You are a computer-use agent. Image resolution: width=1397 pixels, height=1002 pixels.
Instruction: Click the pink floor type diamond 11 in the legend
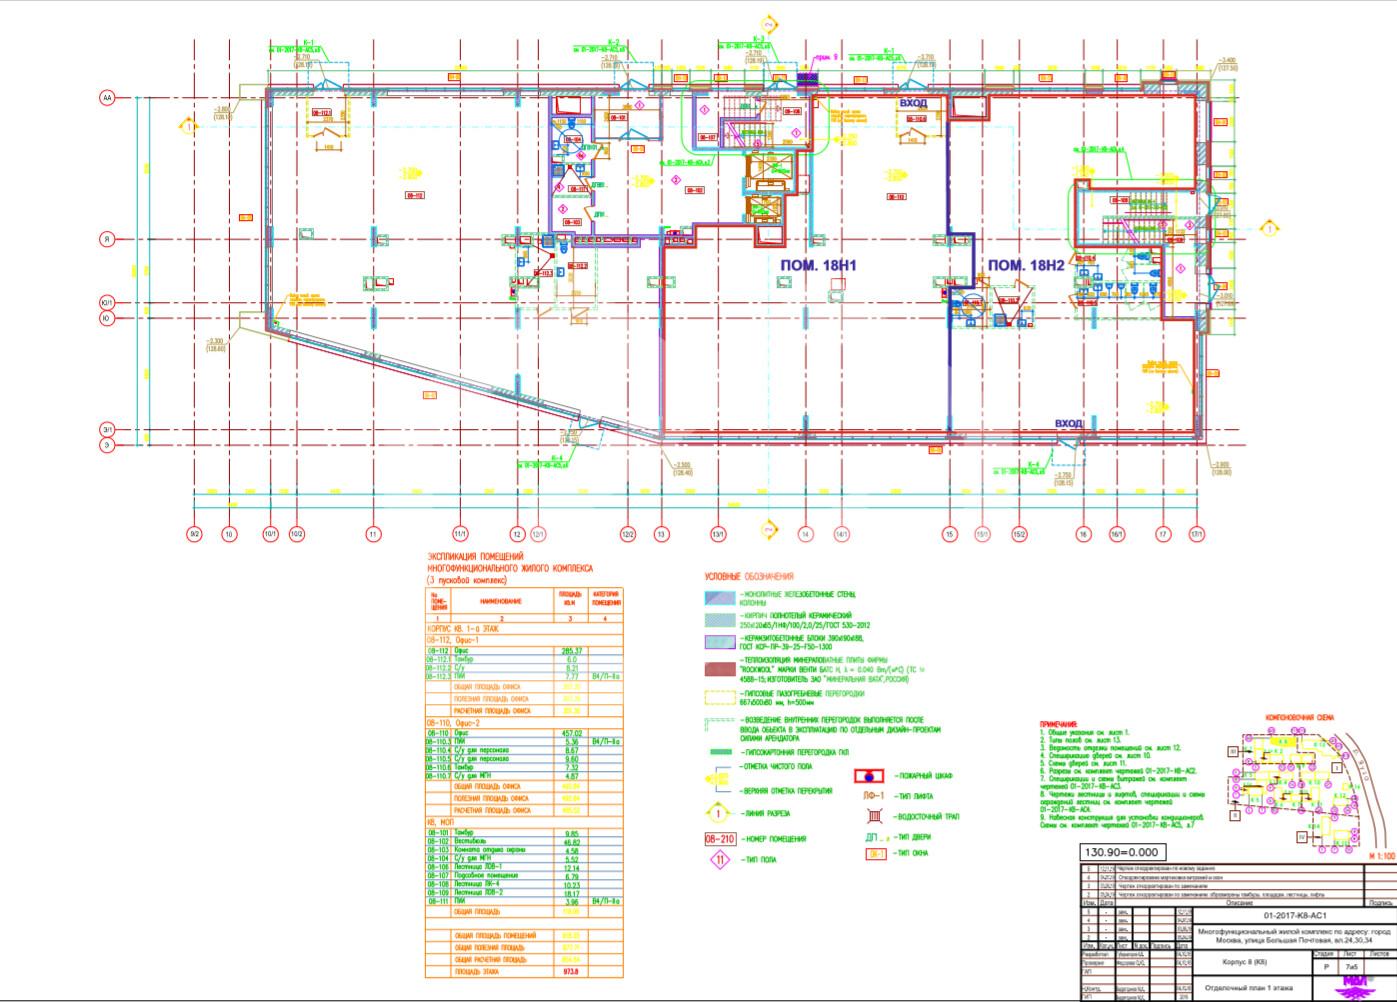click(x=720, y=859)
